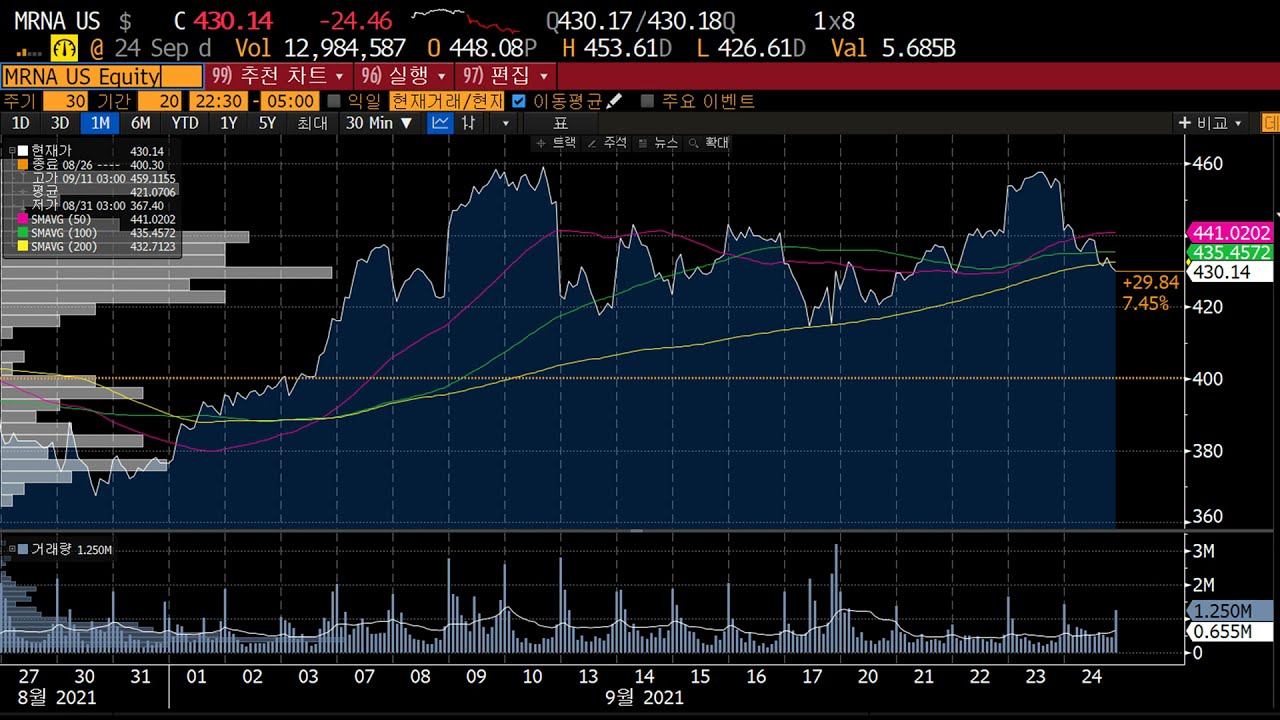Image resolution: width=1280 pixels, height=720 pixels.
Task: Click the 주기 field showing 30
Action: 65,101
